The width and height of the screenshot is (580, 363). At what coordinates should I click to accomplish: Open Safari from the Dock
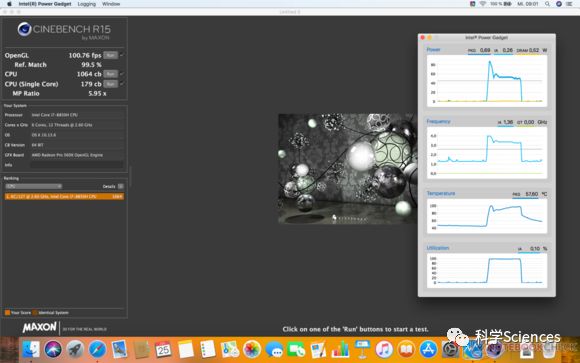point(97,349)
